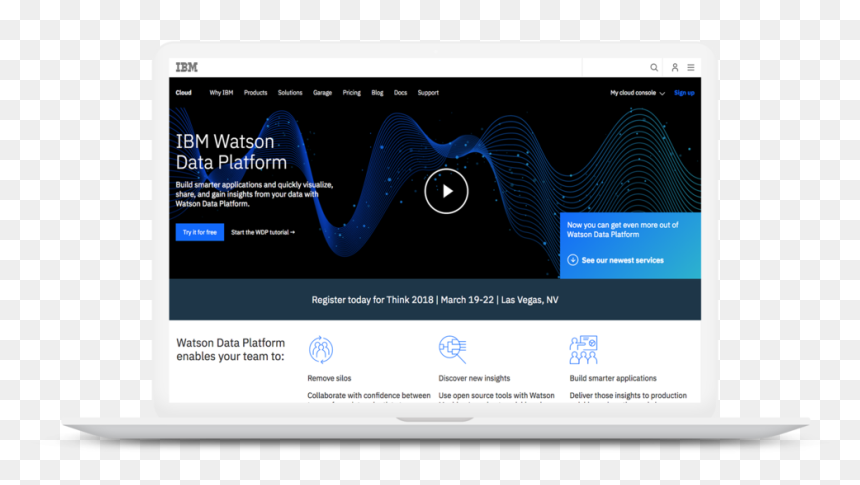Open Why IBM menu item
The image size is (860, 485).
[x=221, y=93]
